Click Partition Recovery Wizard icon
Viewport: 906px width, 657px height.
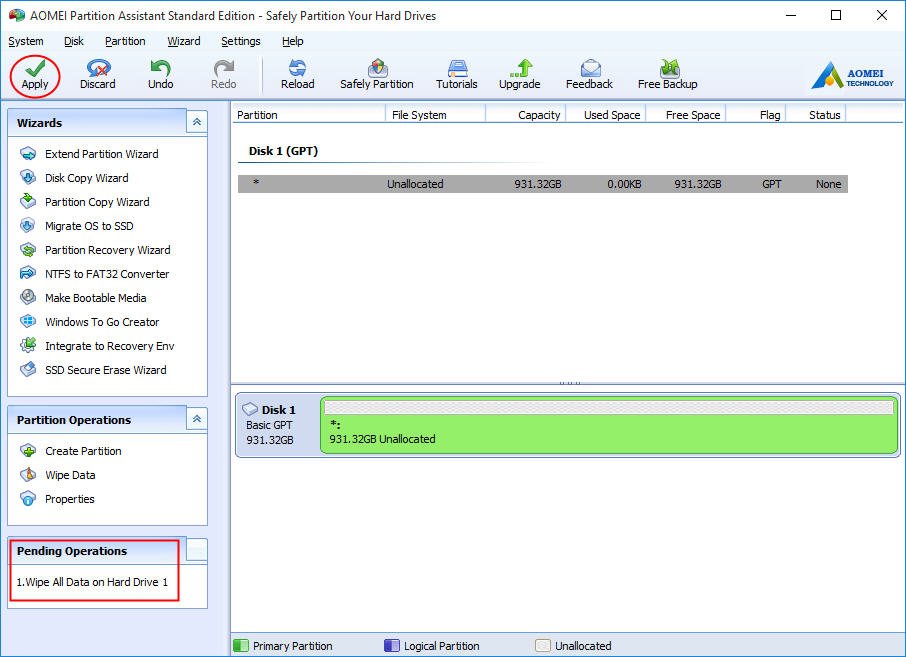28,250
